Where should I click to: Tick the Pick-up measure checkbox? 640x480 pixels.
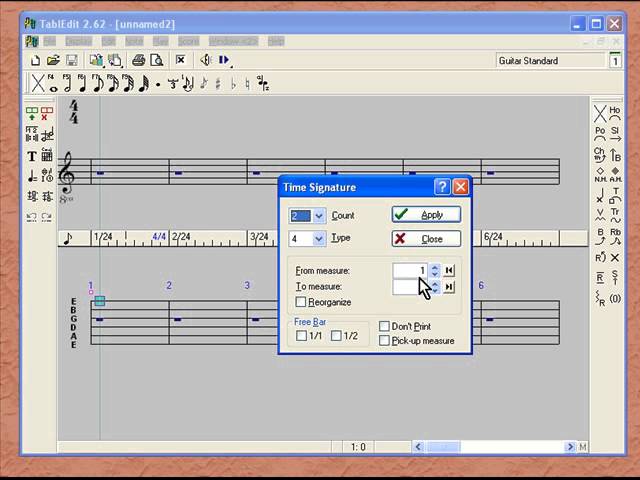point(384,340)
